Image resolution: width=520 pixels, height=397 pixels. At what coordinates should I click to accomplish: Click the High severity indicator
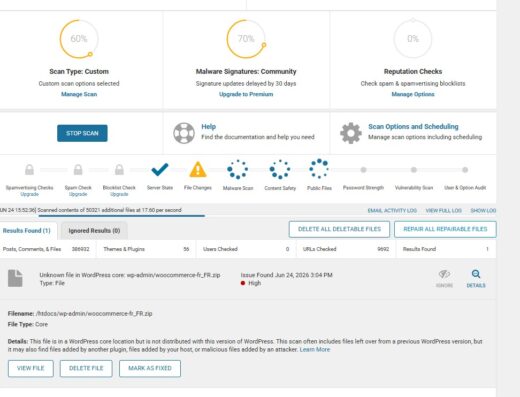[251, 283]
